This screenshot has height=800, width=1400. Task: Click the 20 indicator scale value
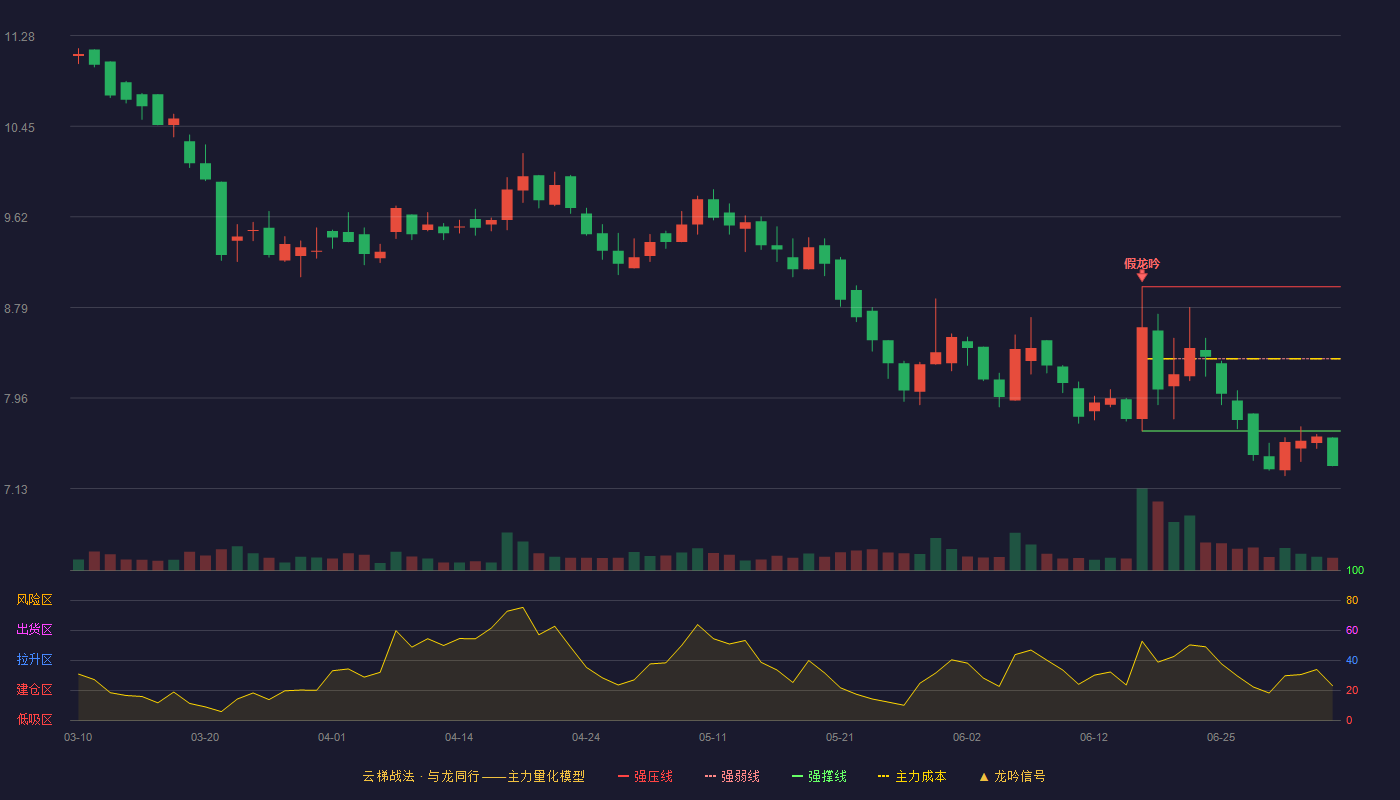click(x=1352, y=690)
